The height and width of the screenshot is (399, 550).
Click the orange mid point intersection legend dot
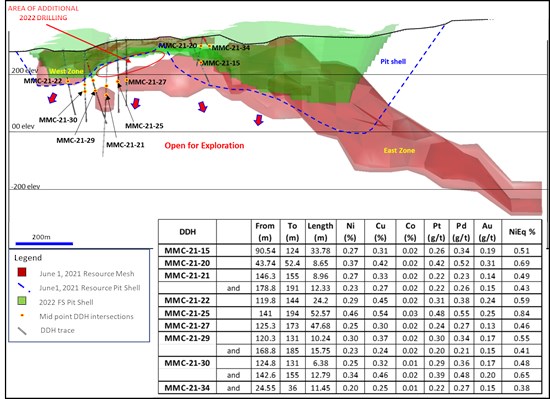[x=22, y=316]
